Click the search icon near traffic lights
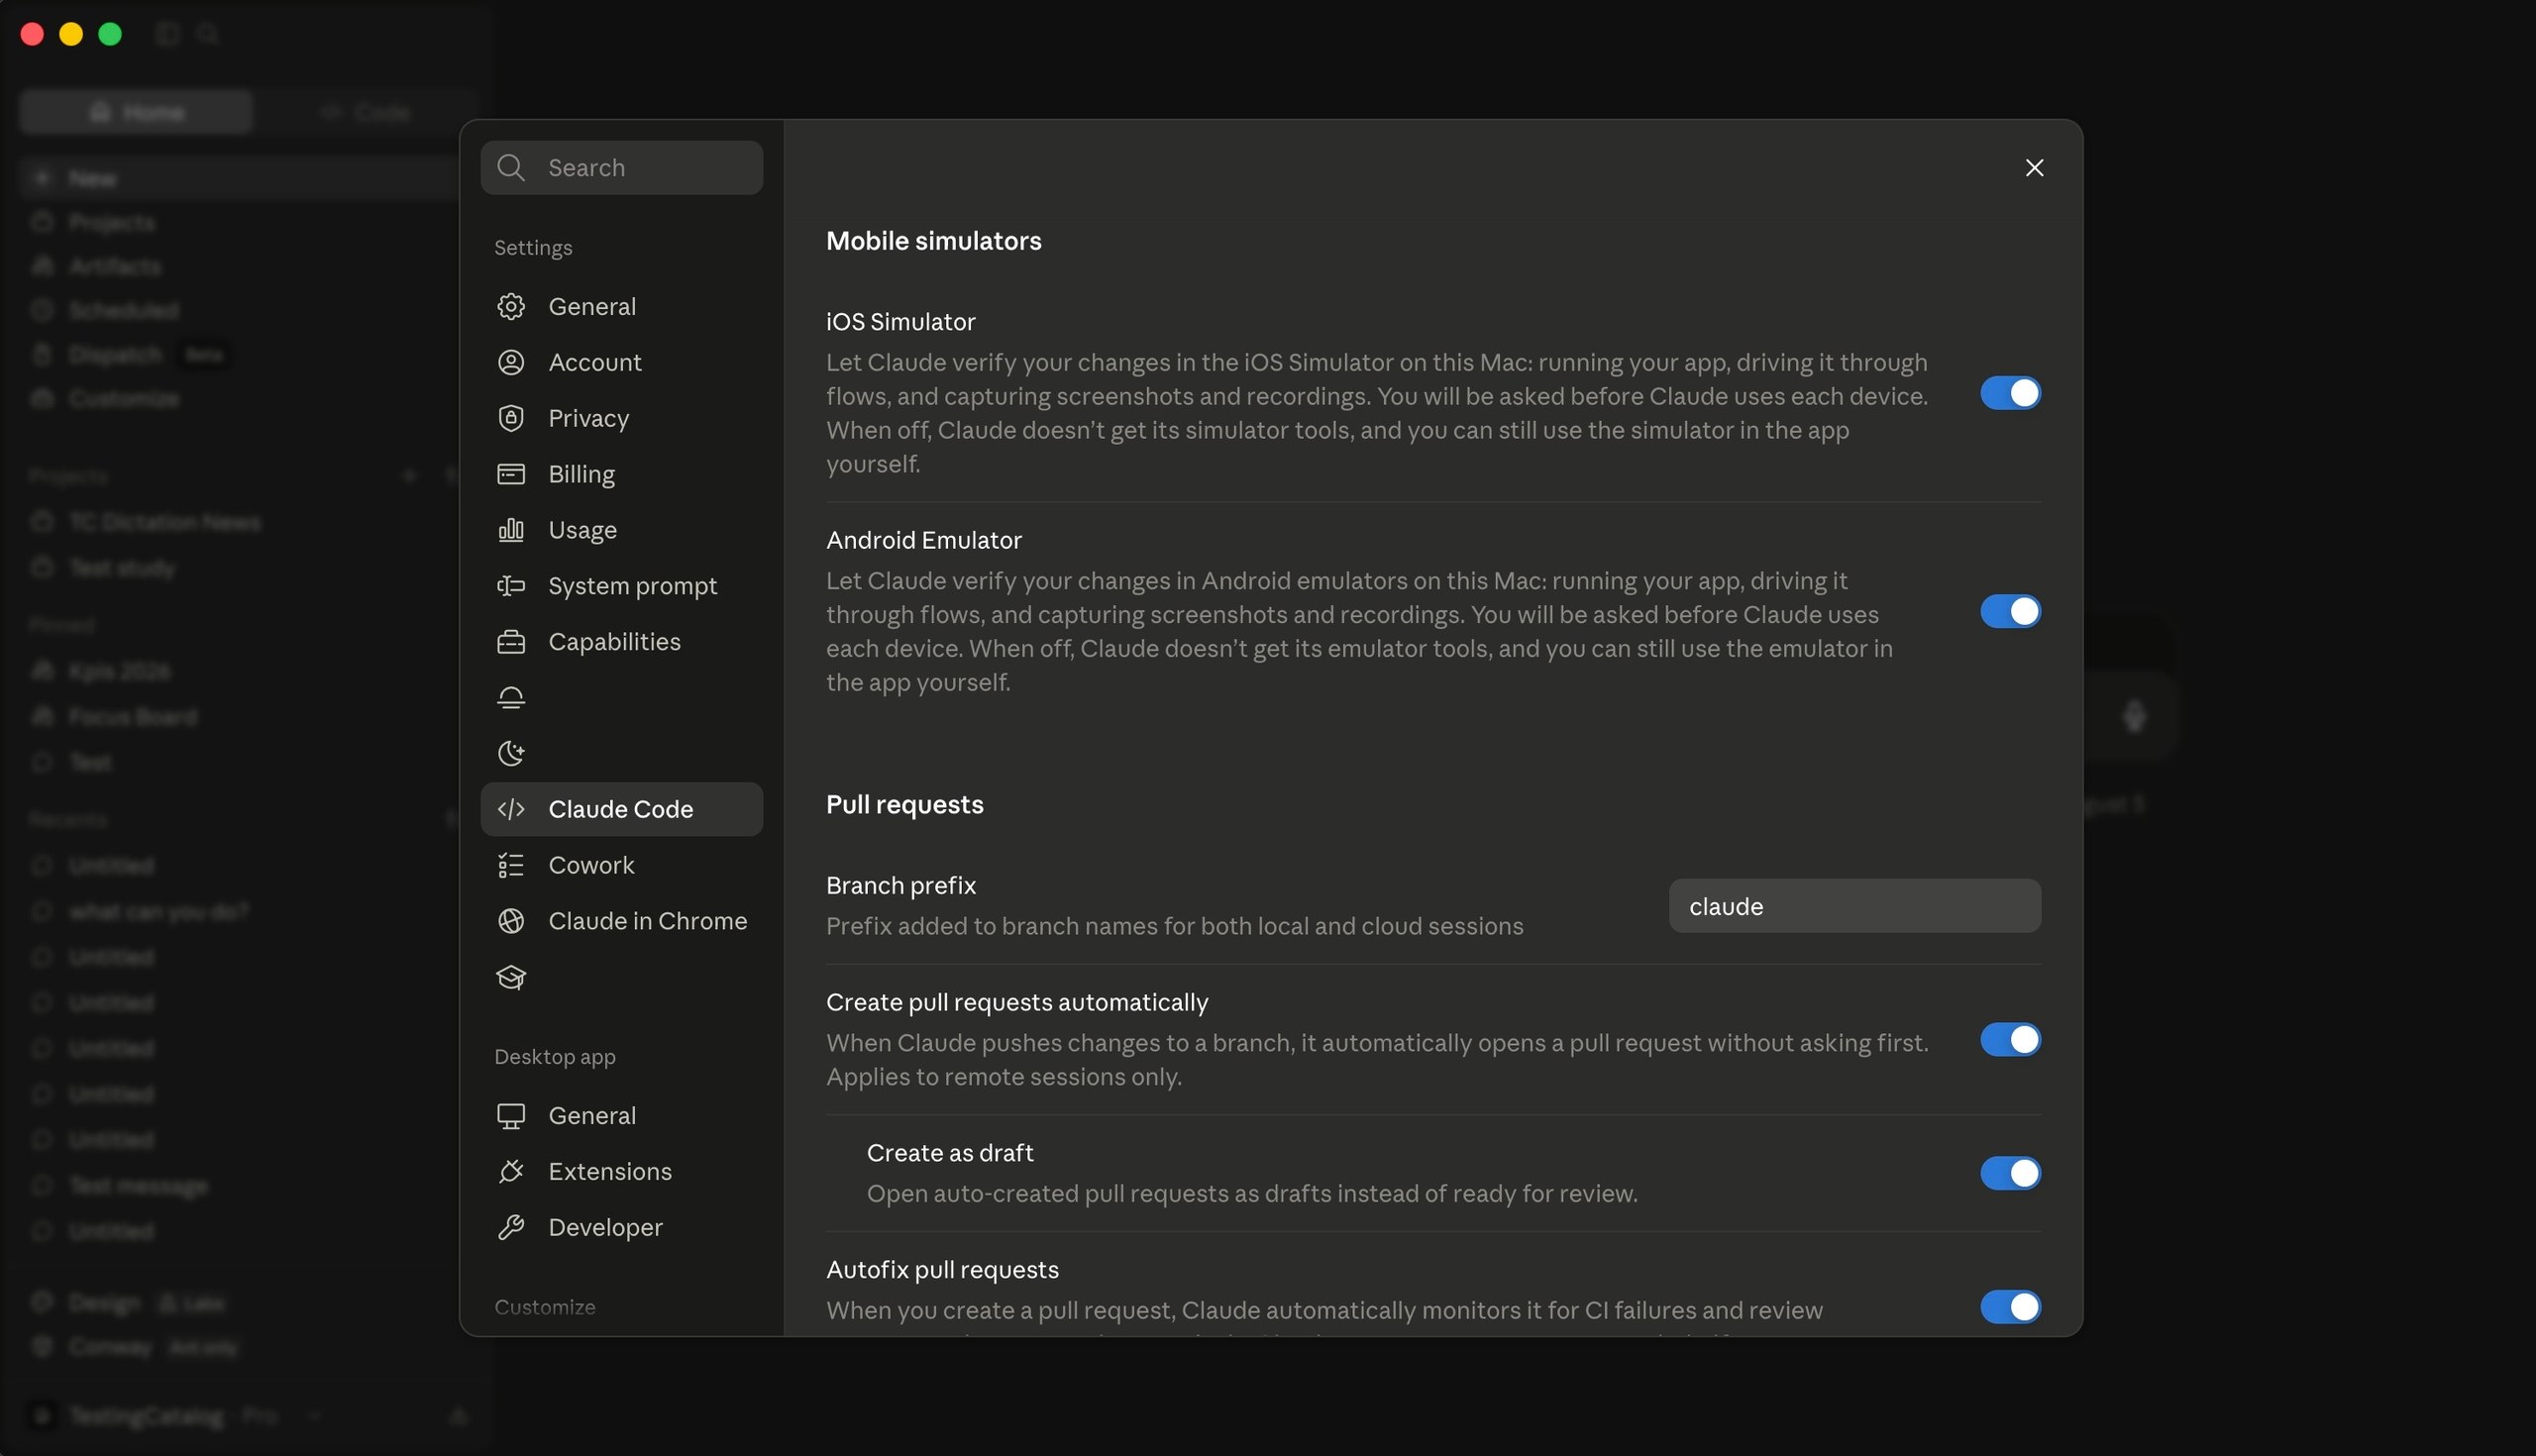Screen dimensions: 2536x1456 208,34
